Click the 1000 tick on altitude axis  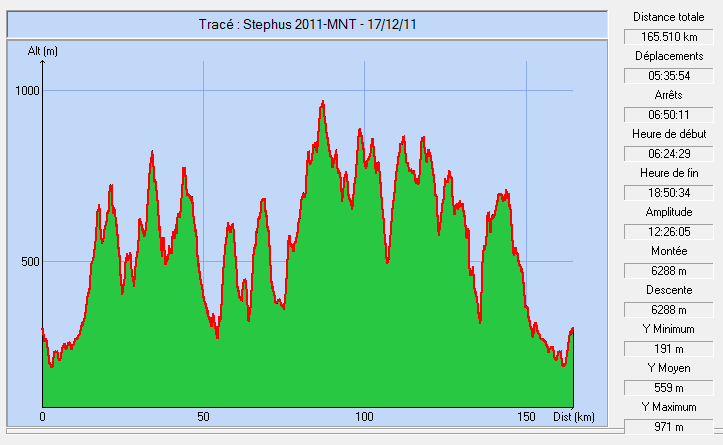pyautogui.click(x=25, y=91)
